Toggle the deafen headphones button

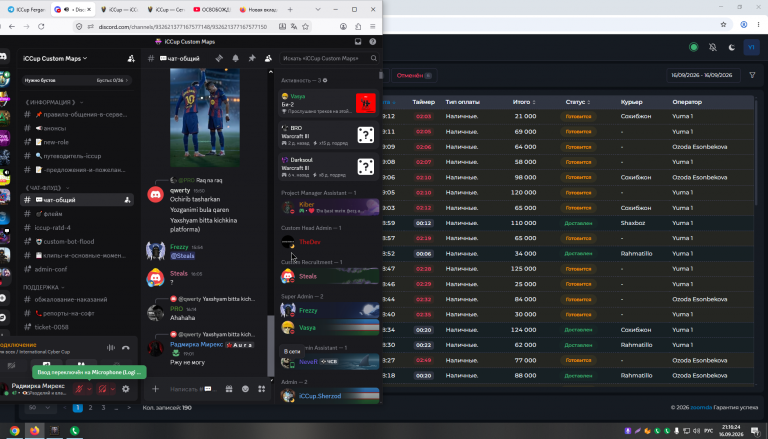[102, 389]
